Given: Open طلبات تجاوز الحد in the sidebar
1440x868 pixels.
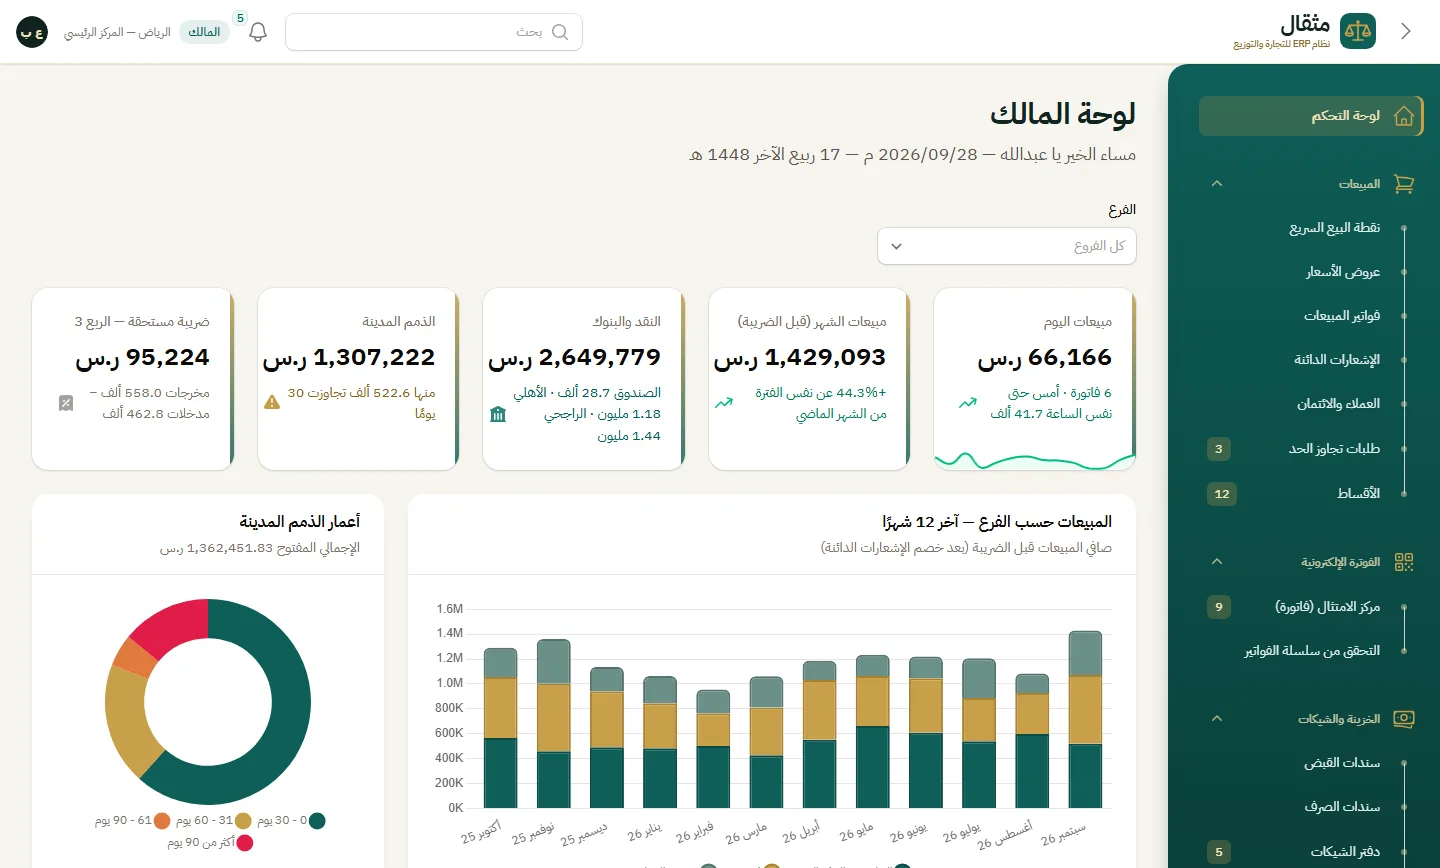Looking at the screenshot, I should coord(1311,449).
